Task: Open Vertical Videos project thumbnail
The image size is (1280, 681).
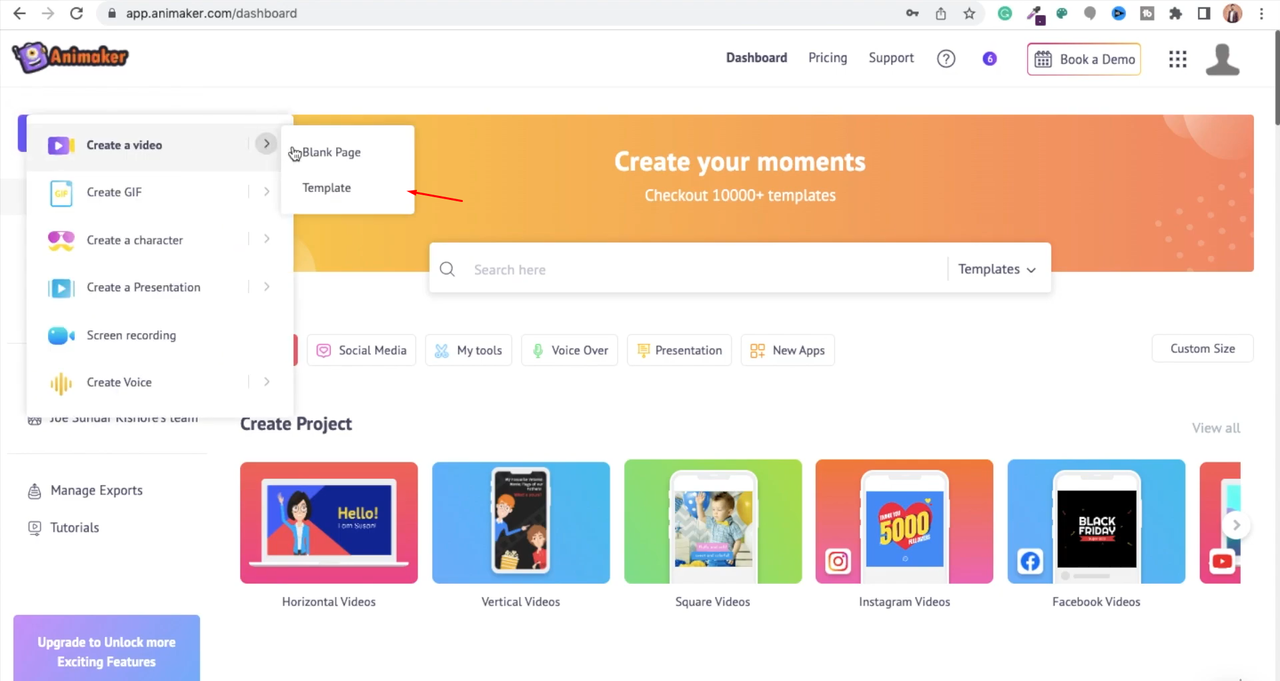Action: point(521,523)
